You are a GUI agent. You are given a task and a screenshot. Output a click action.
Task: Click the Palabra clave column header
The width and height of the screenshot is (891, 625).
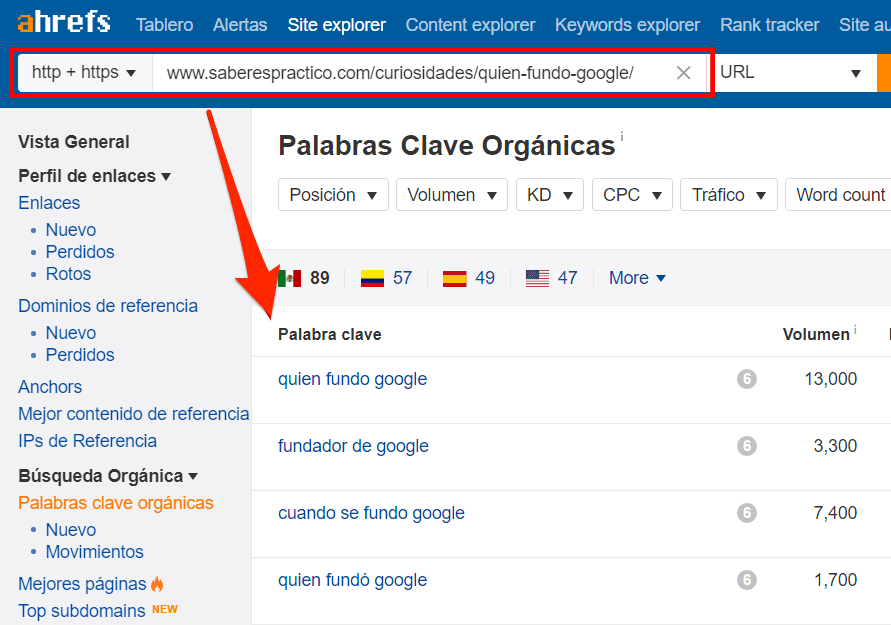[330, 335]
